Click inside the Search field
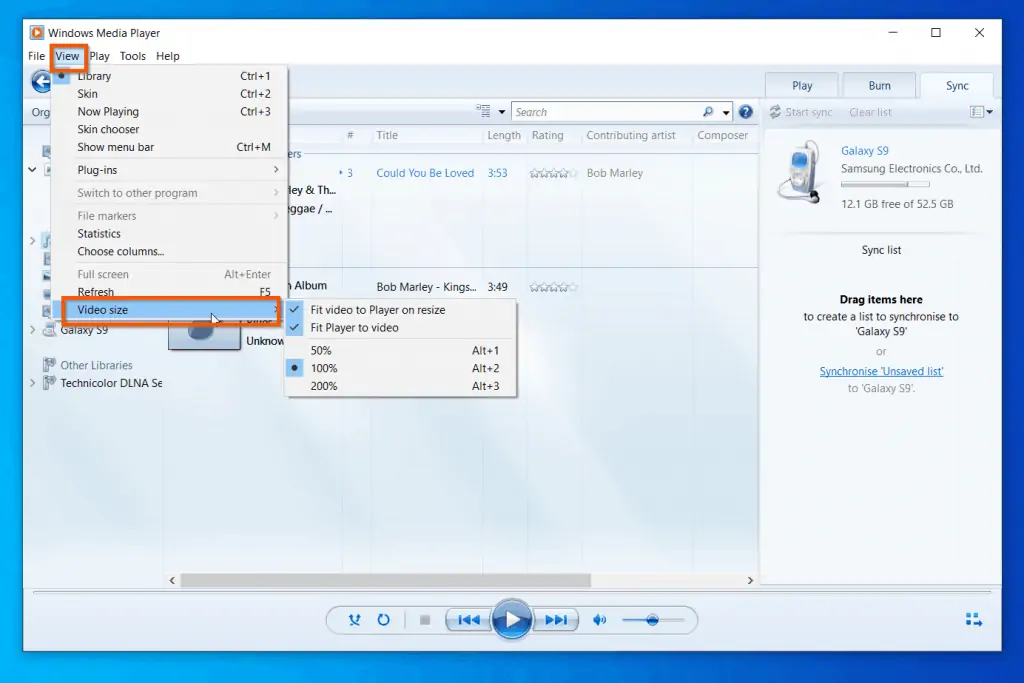This screenshot has height=683, width=1024. [600, 111]
